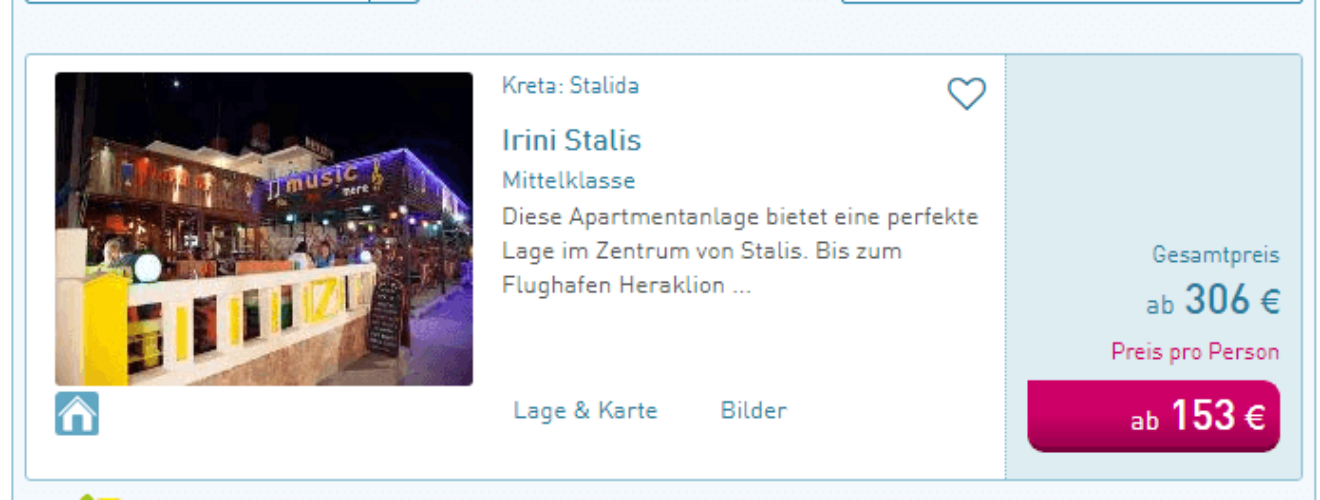Switch to the Bilder tab
The image size is (1320, 500).
coord(753,410)
